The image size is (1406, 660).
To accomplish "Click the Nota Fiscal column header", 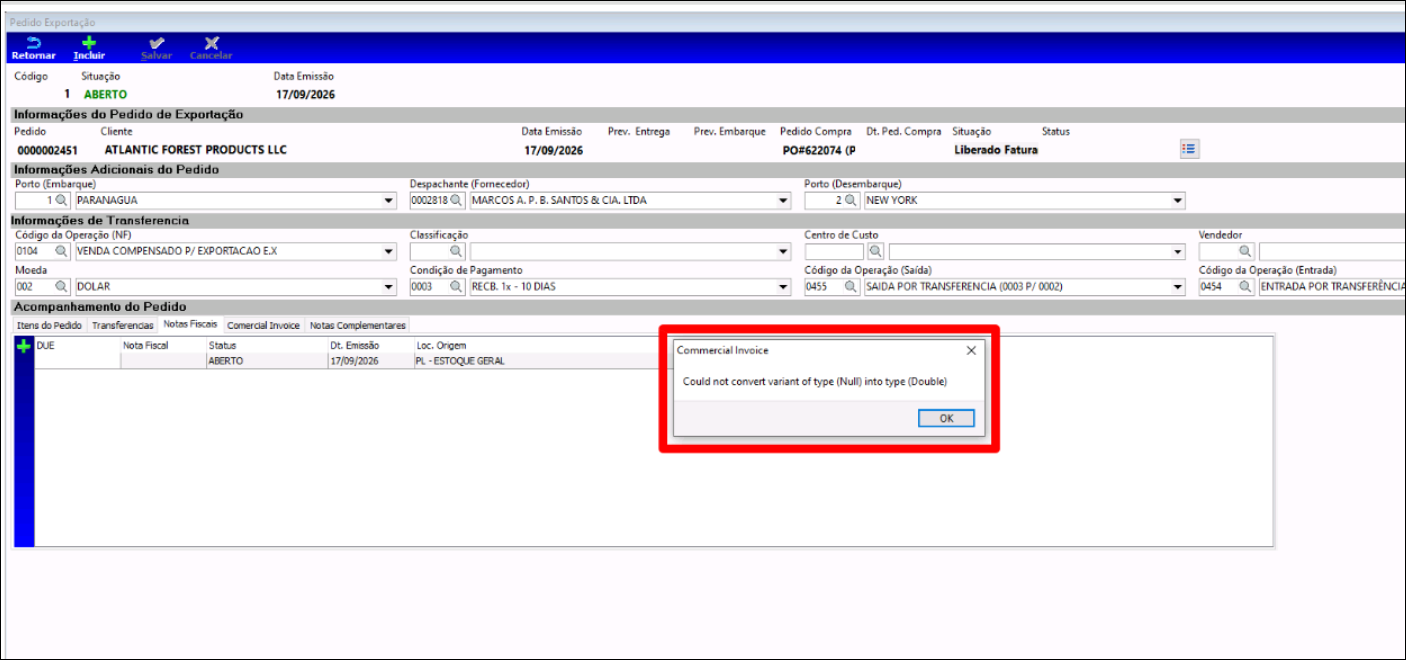I will click(x=163, y=345).
